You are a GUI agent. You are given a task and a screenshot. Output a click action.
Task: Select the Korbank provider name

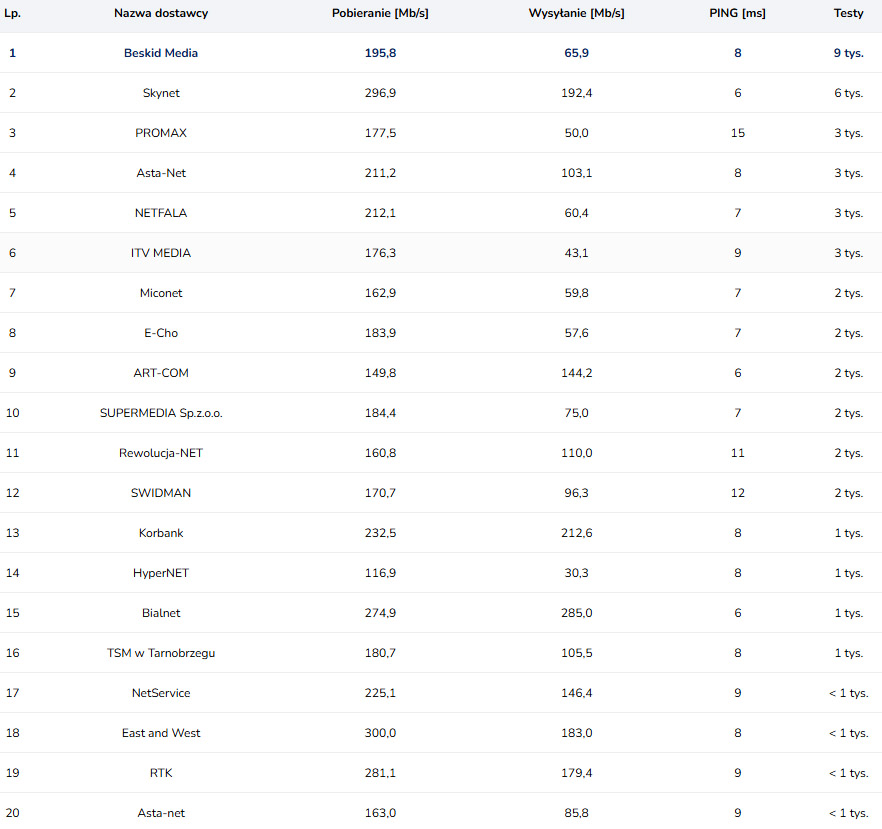click(161, 533)
